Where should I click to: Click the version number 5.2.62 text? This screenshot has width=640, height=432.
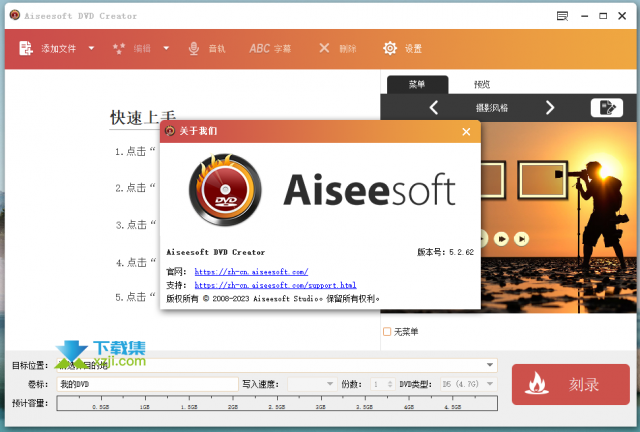pos(461,252)
